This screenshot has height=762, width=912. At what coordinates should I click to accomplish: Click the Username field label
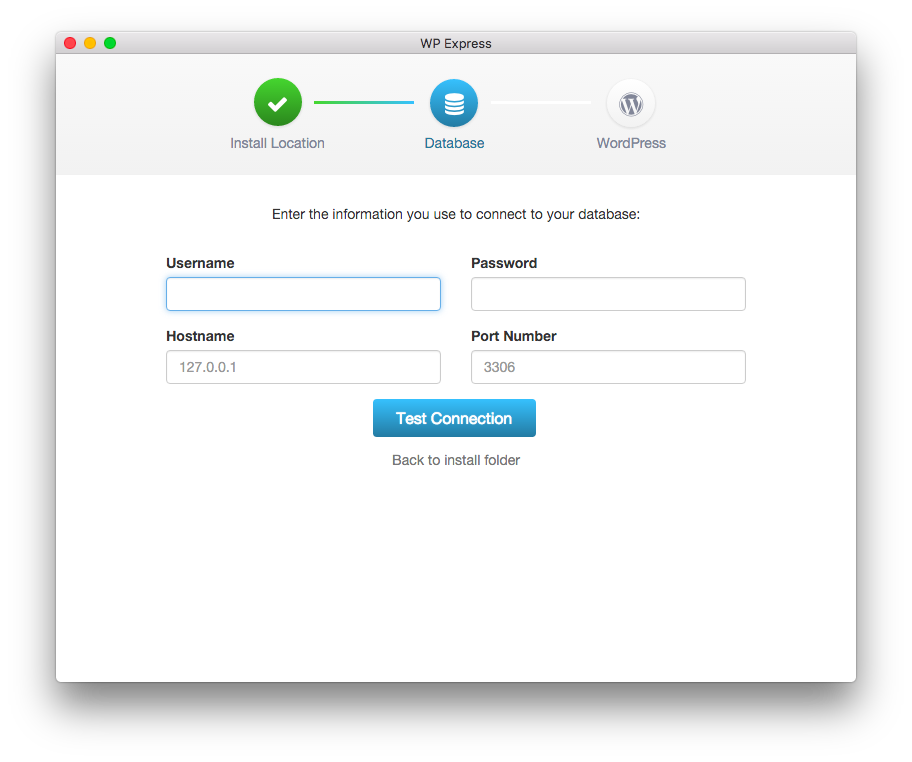click(200, 263)
